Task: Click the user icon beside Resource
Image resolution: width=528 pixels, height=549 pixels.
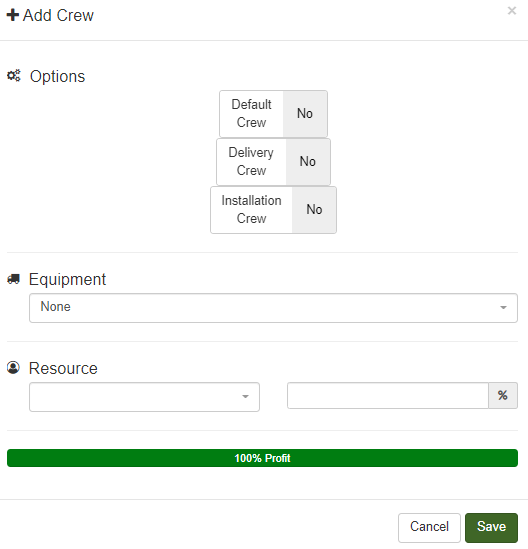Action: click(x=13, y=368)
